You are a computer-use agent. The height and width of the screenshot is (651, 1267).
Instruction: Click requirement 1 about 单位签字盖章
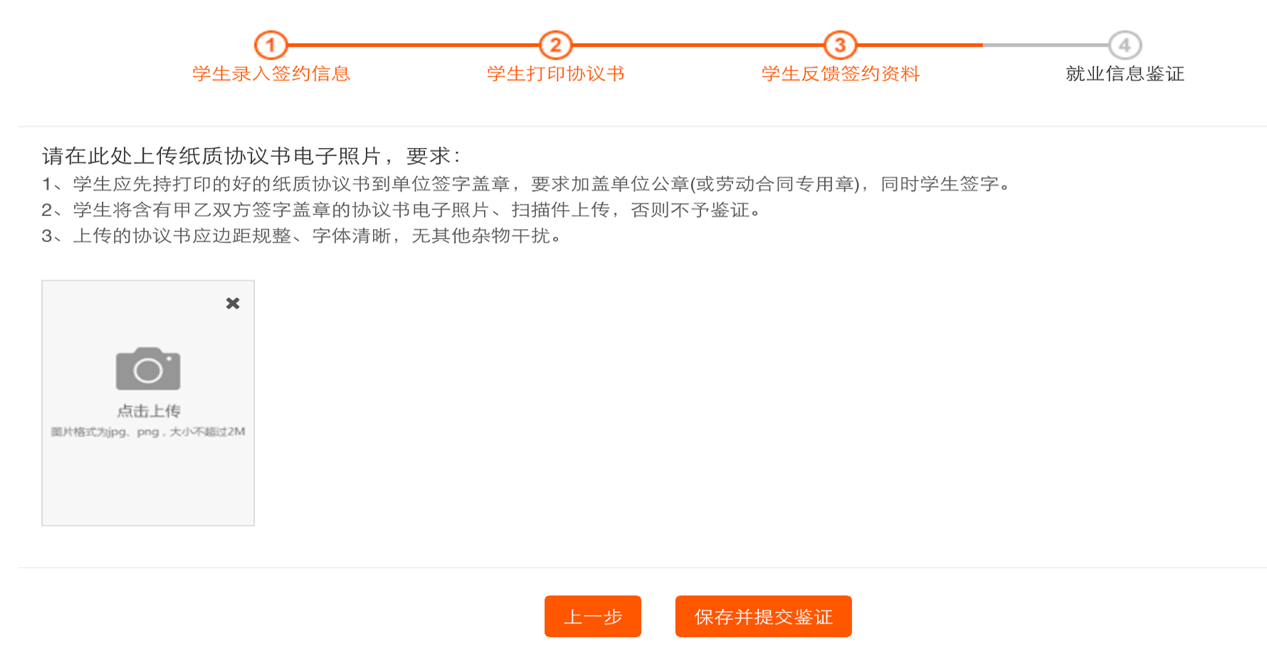coord(526,184)
